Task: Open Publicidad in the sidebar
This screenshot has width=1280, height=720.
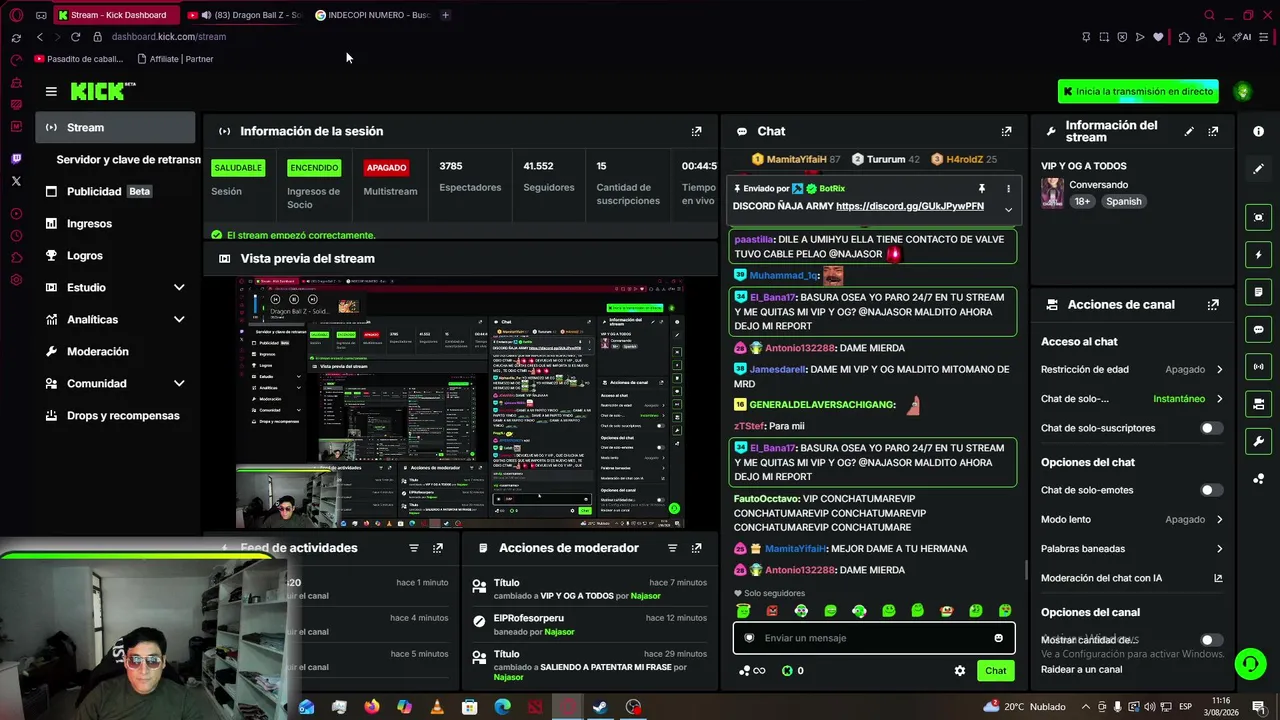Action: [x=115, y=192]
